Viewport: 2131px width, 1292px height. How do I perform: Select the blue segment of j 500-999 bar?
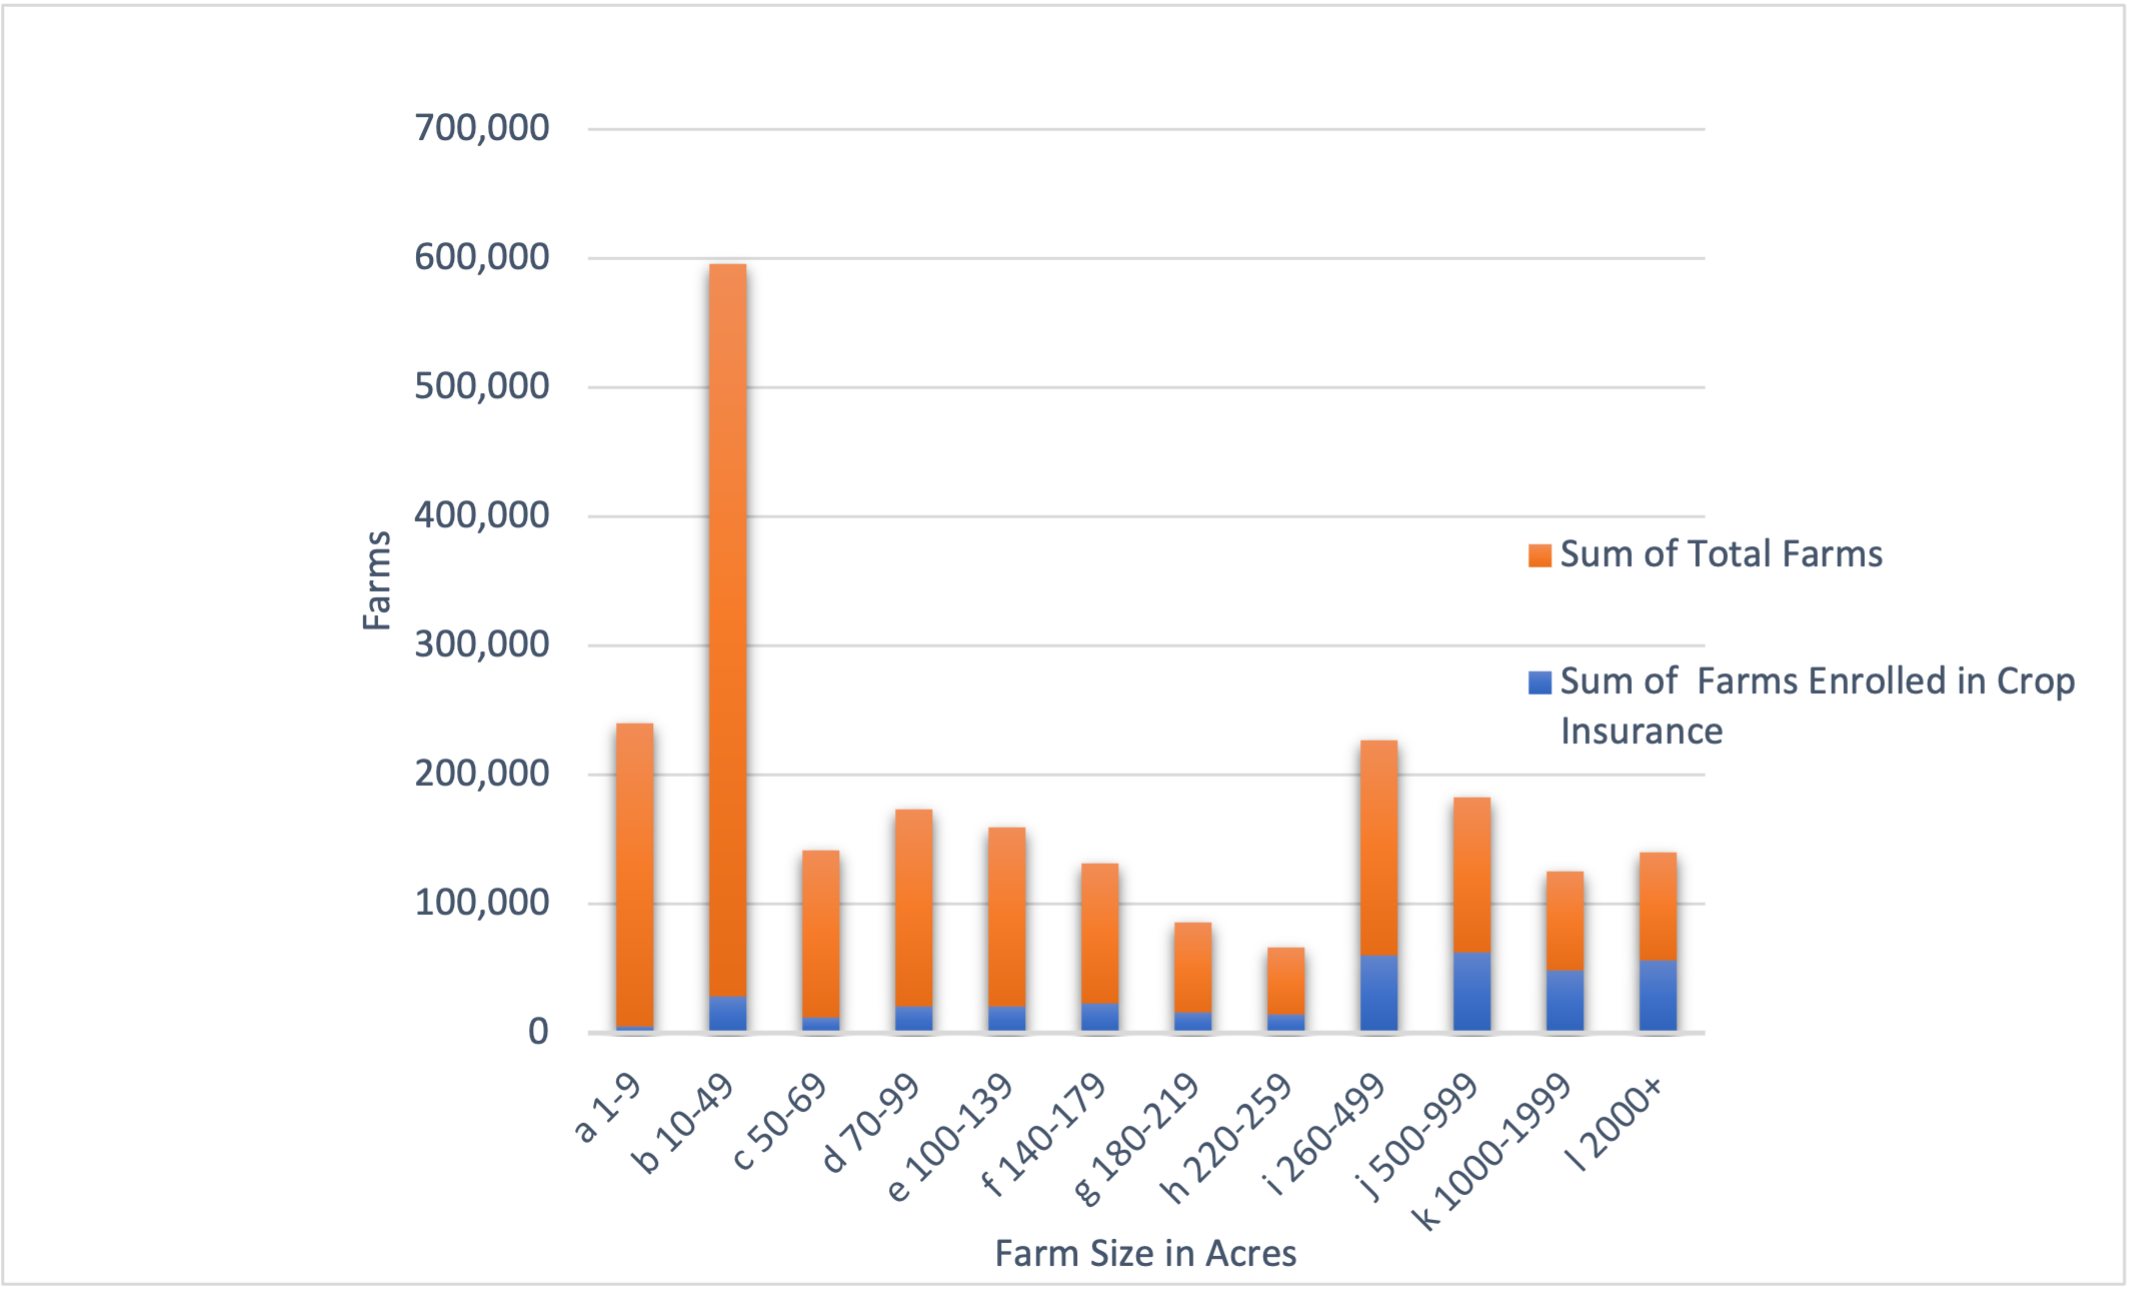[x=1471, y=991]
